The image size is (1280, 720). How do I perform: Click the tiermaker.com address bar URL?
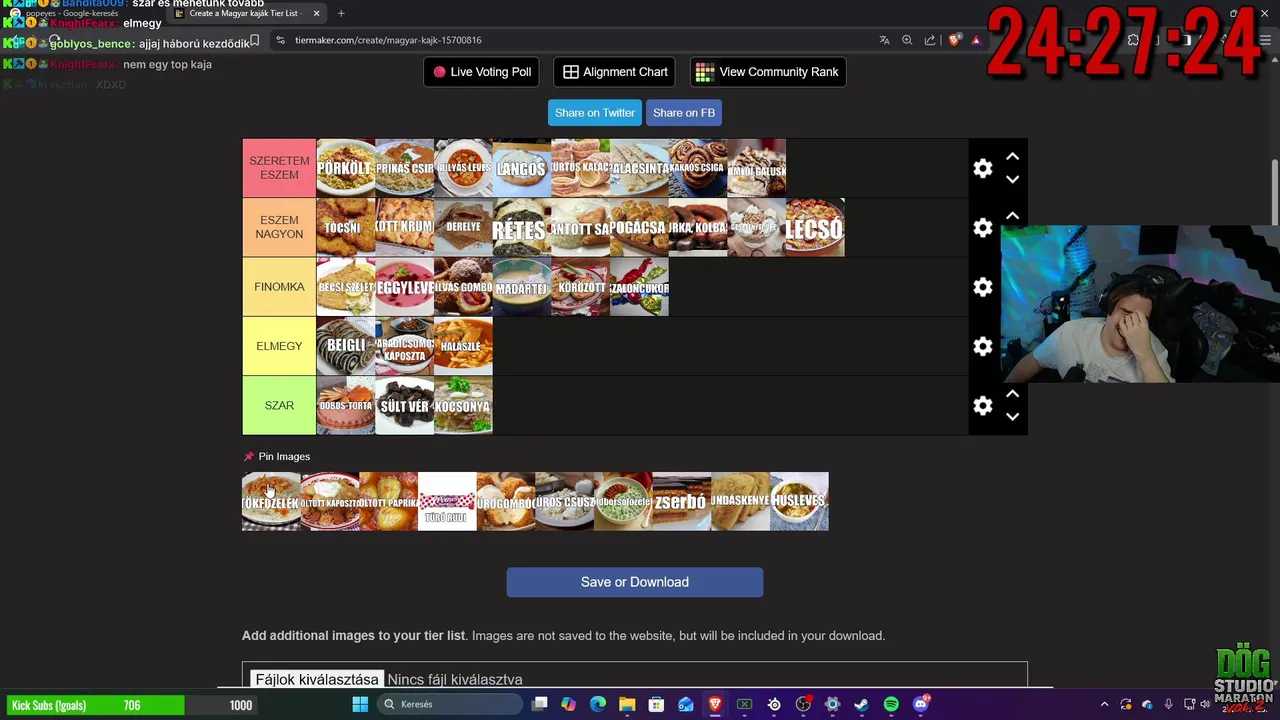388,40
